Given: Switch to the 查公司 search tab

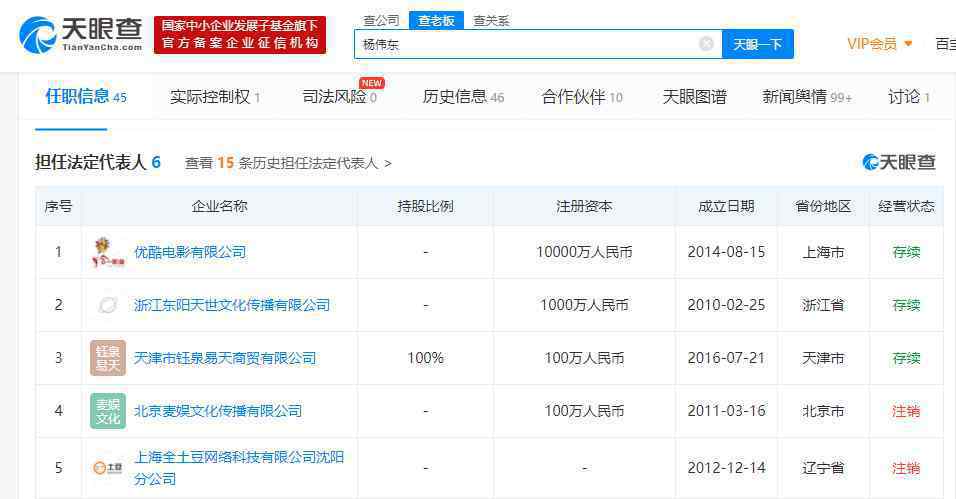Looking at the screenshot, I should (381, 20).
